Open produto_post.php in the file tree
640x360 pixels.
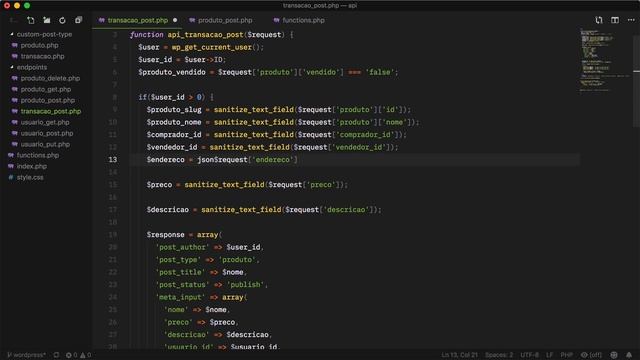47,100
